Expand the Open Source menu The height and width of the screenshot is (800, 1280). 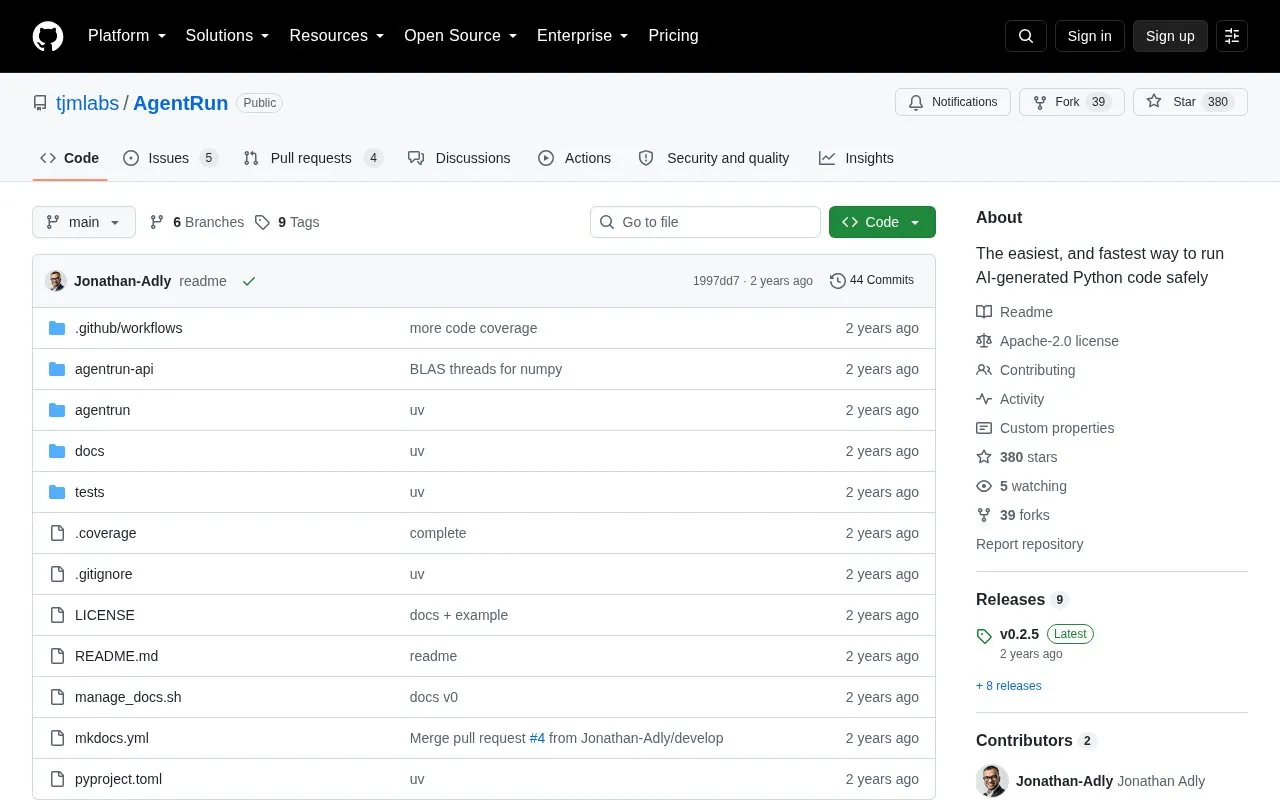[461, 36]
